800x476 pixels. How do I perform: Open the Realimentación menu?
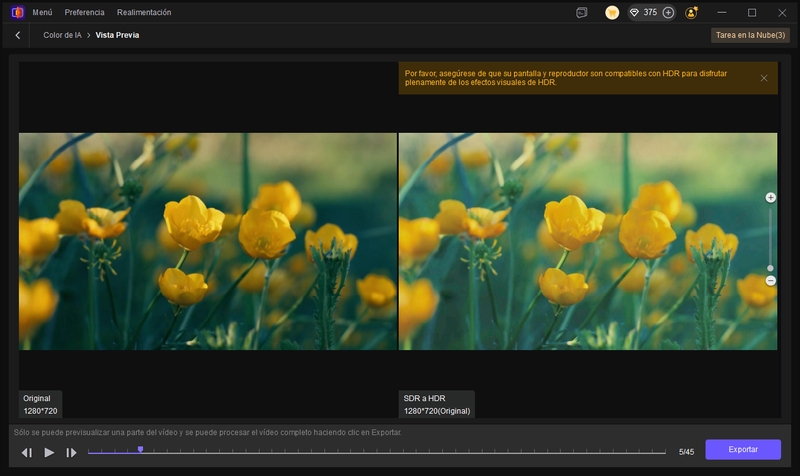(x=144, y=12)
